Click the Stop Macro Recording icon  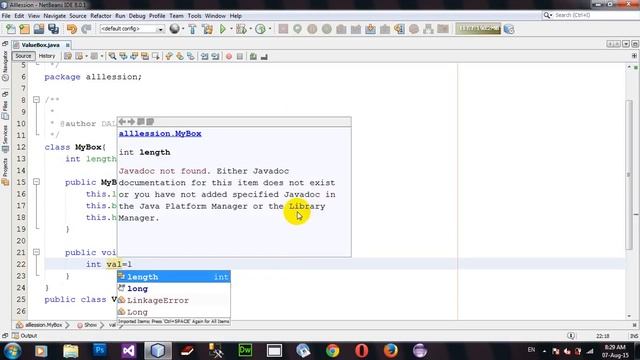240,56
